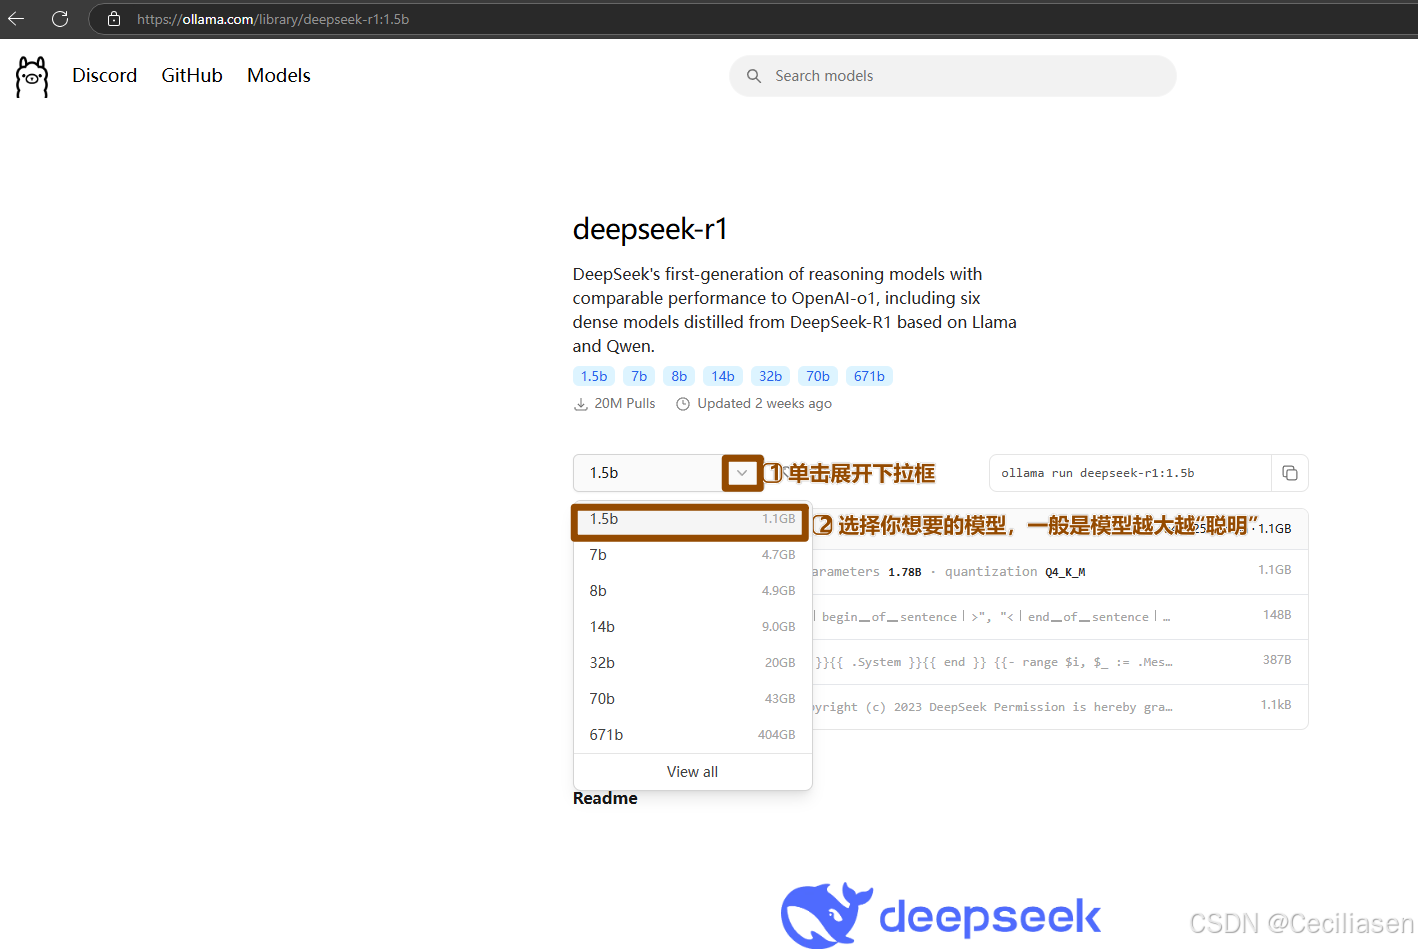Select 70b 43GB in dropdown list

coord(692,699)
